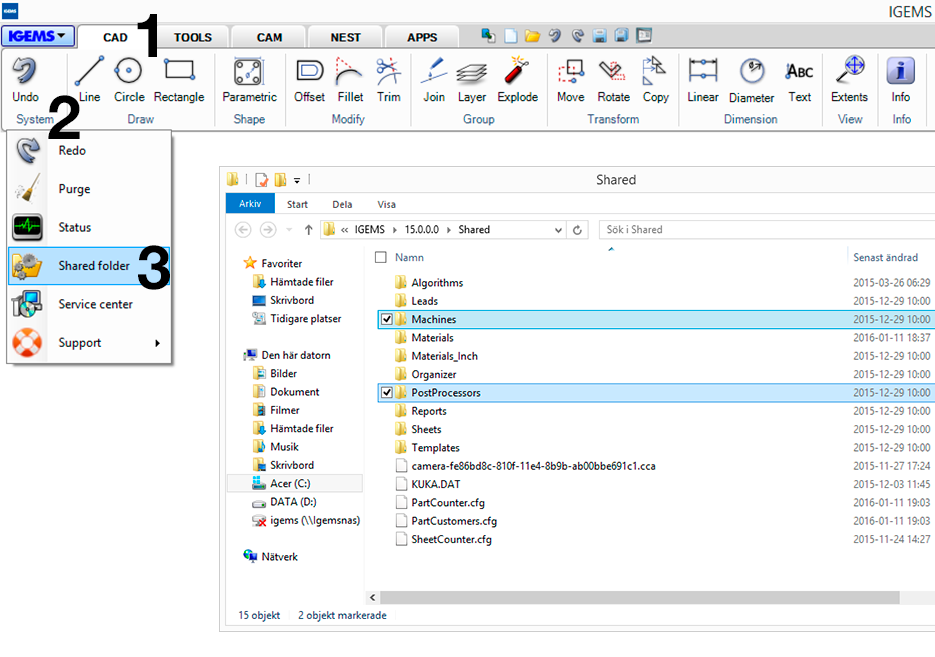The height and width of the screenshot is (657, 935).
Task: Switch to the TOOLS ribbon tab
Action: click(x=193, y=37)
